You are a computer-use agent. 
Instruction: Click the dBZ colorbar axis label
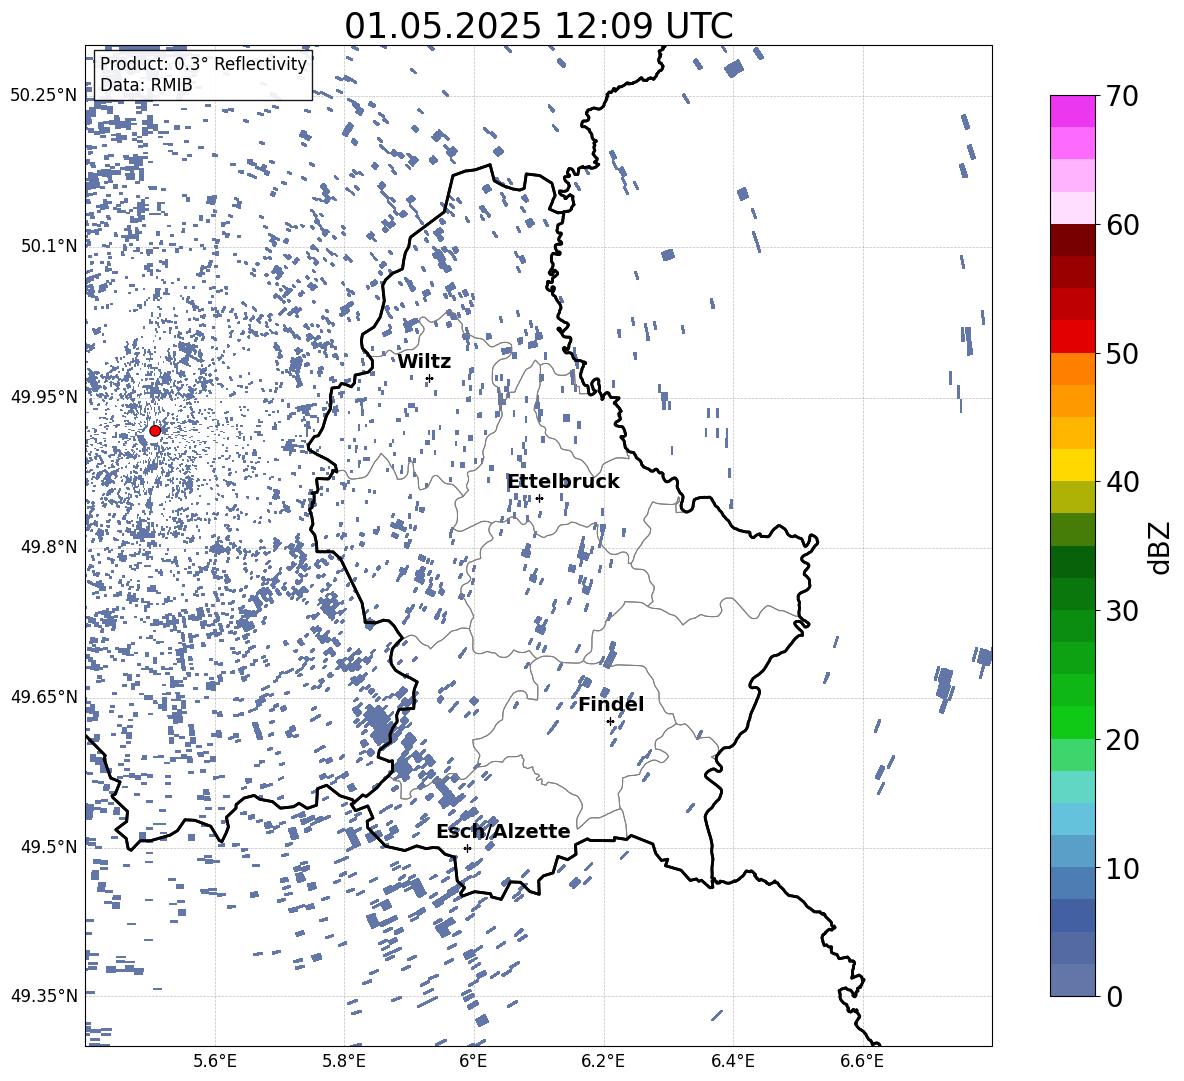tap(1161, 548)
